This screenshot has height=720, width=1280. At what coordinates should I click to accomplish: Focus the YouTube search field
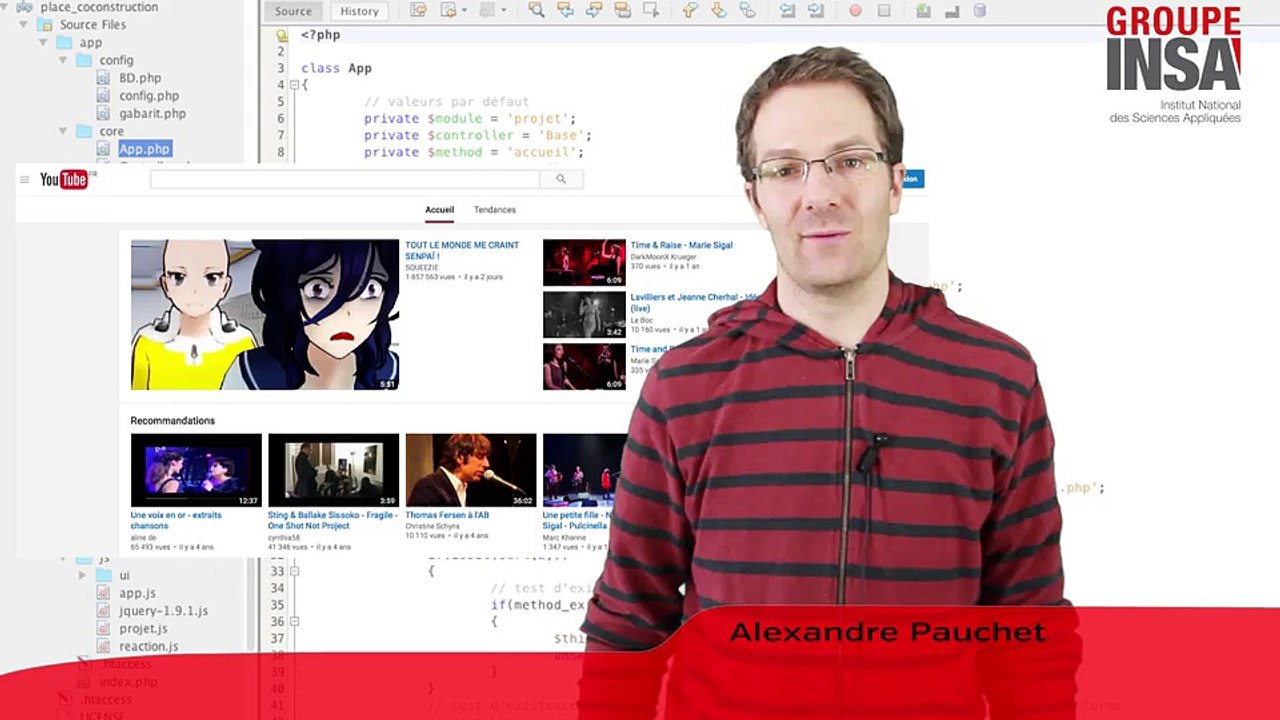(x=345, y=179)
